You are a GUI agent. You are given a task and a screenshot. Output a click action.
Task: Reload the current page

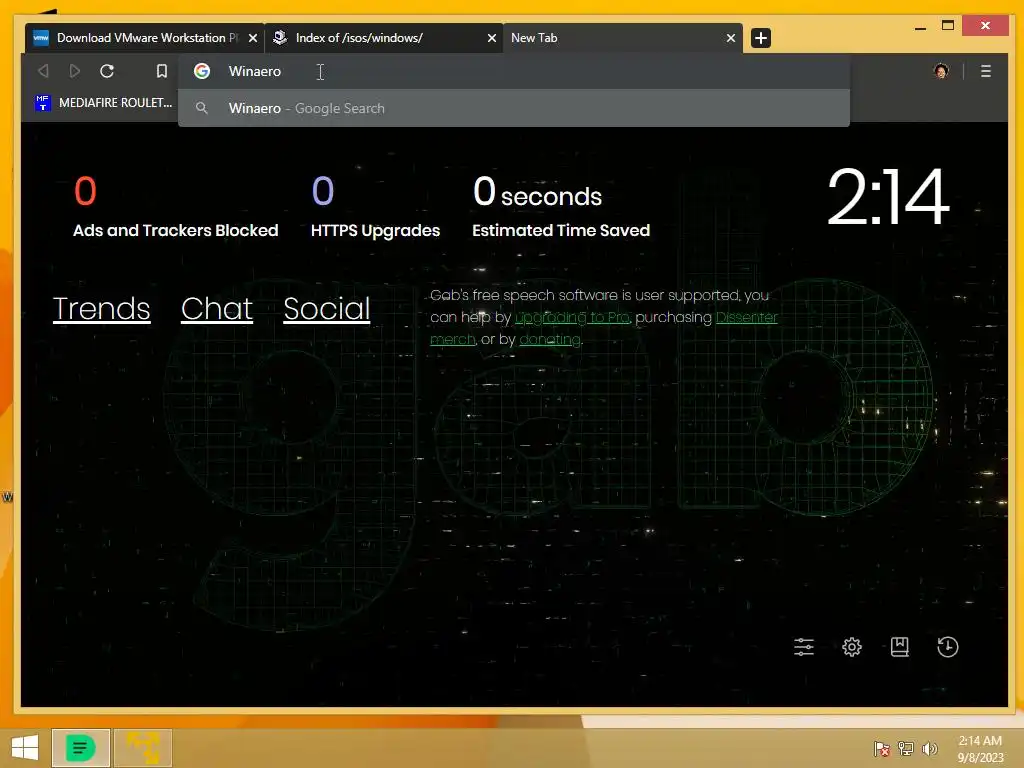click(107, 71)
